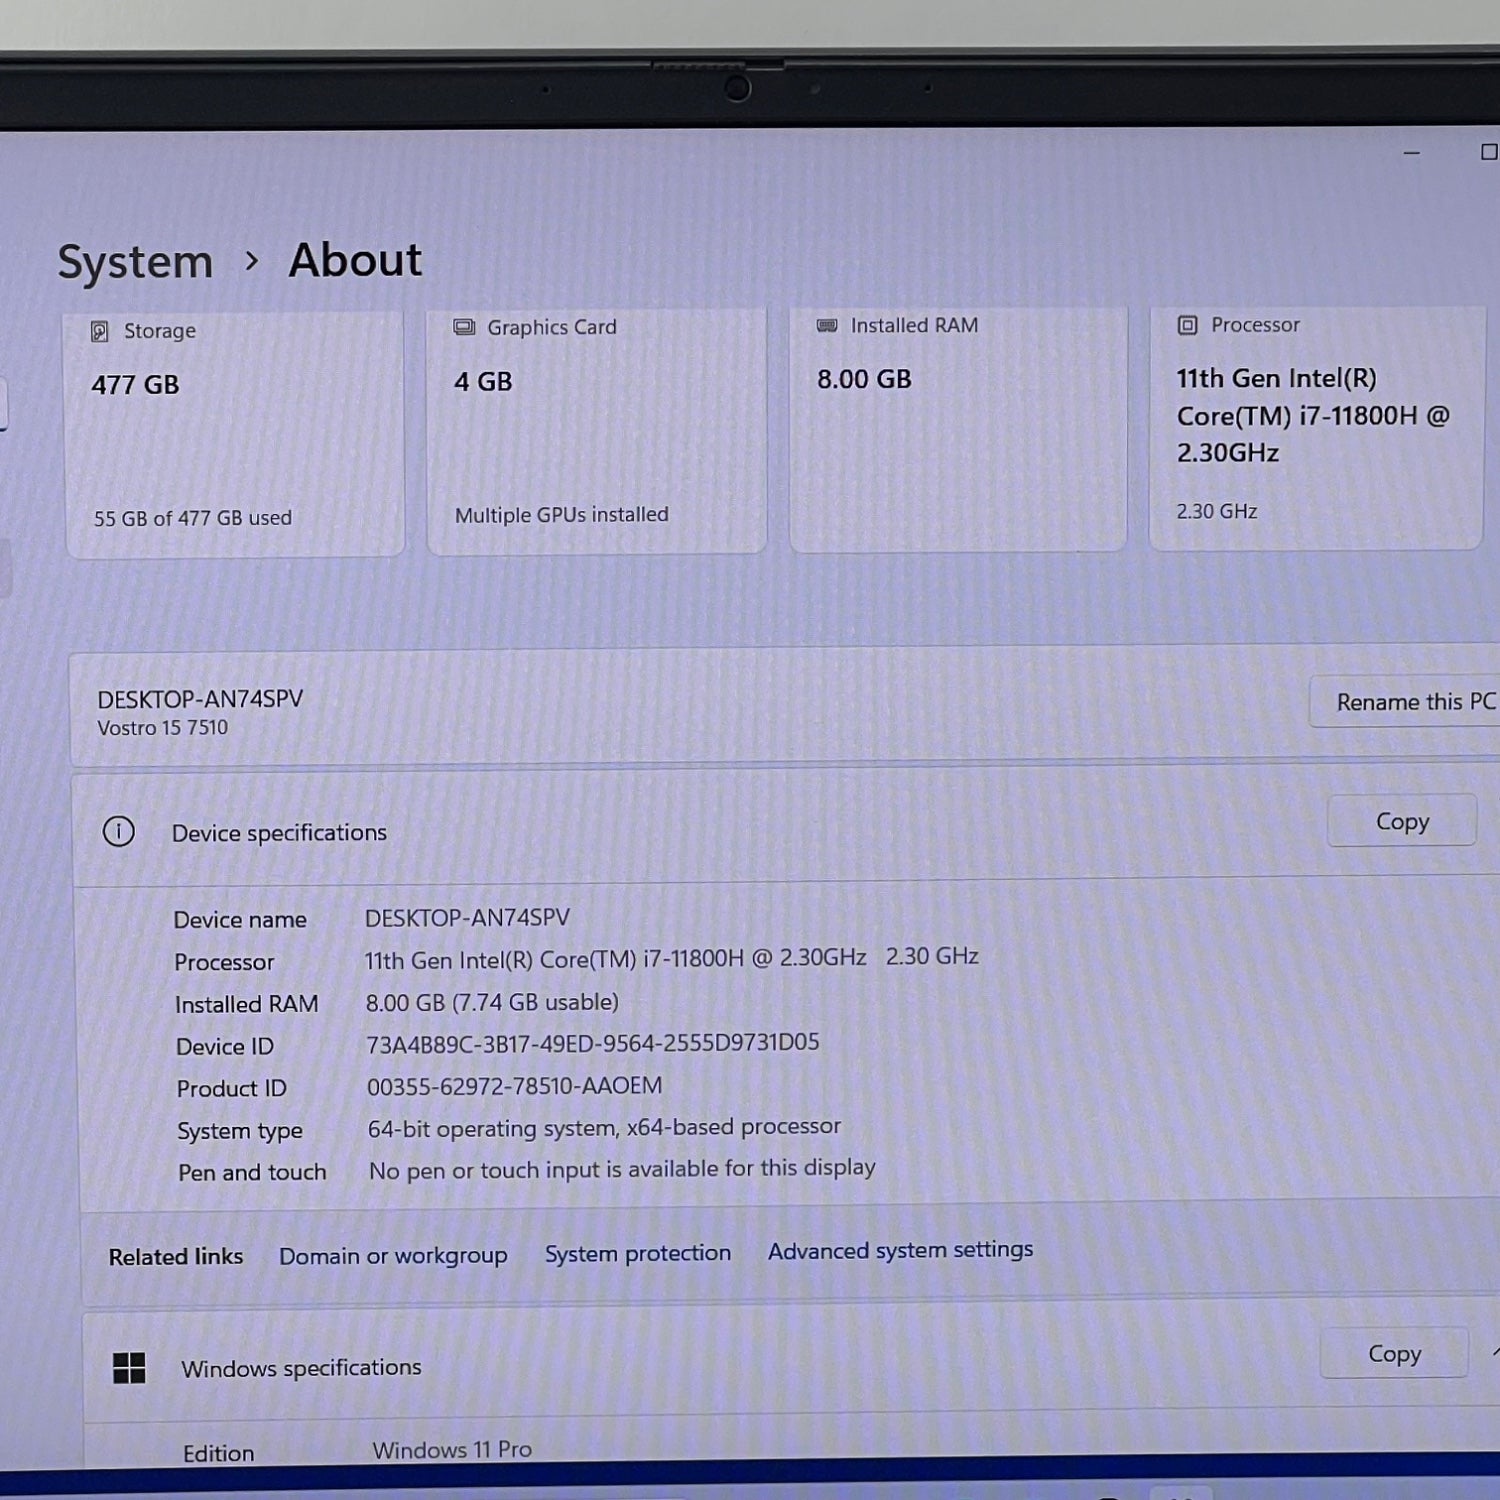Click the Graphics Card monitor icon
The height and width of the screenshot is (1500, 1500).
coord(464,328)
